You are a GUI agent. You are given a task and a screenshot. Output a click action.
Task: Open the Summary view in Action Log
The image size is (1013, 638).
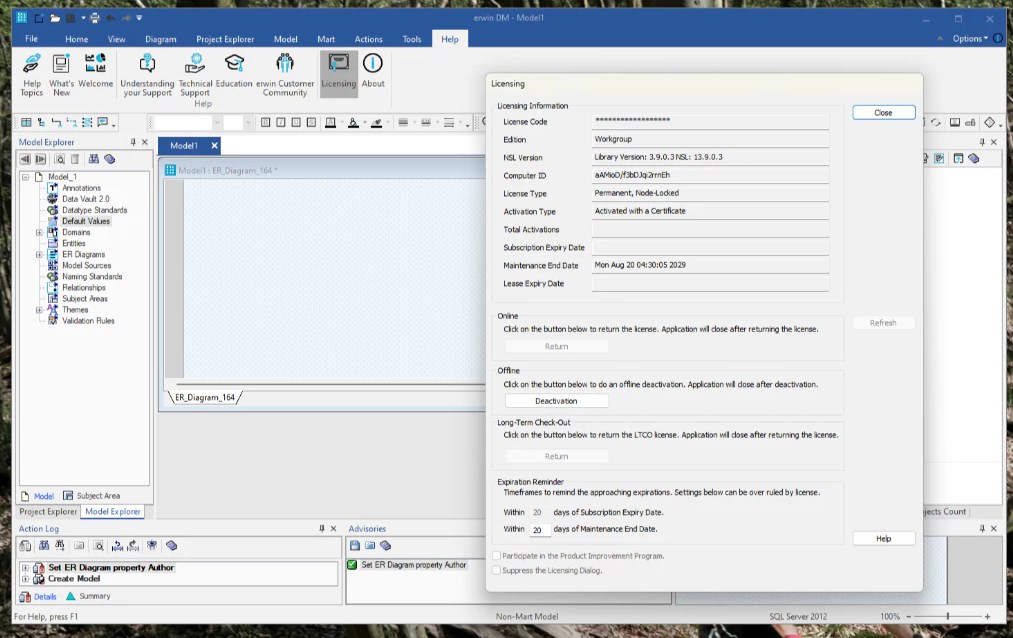pos(89,596)
